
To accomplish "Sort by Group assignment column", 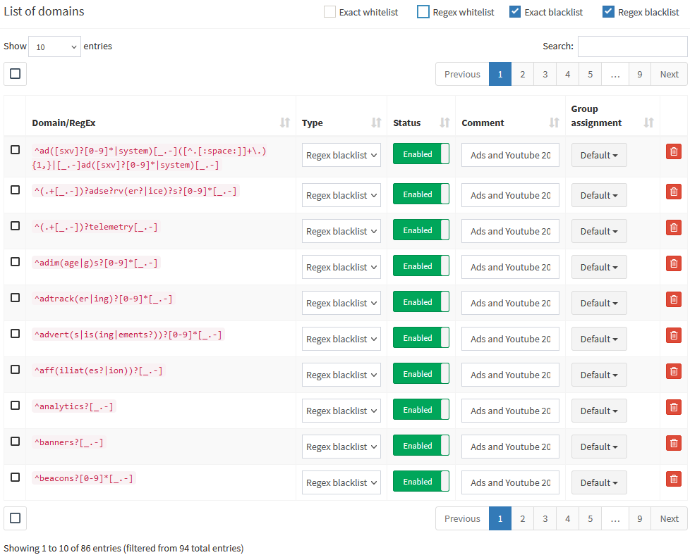I will (x=648, y=123).
